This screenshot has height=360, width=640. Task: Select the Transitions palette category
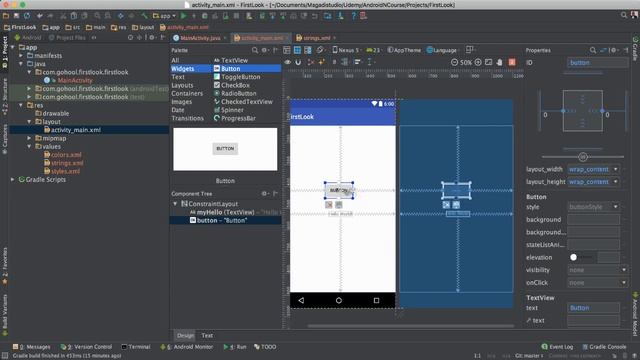(187, 118)
